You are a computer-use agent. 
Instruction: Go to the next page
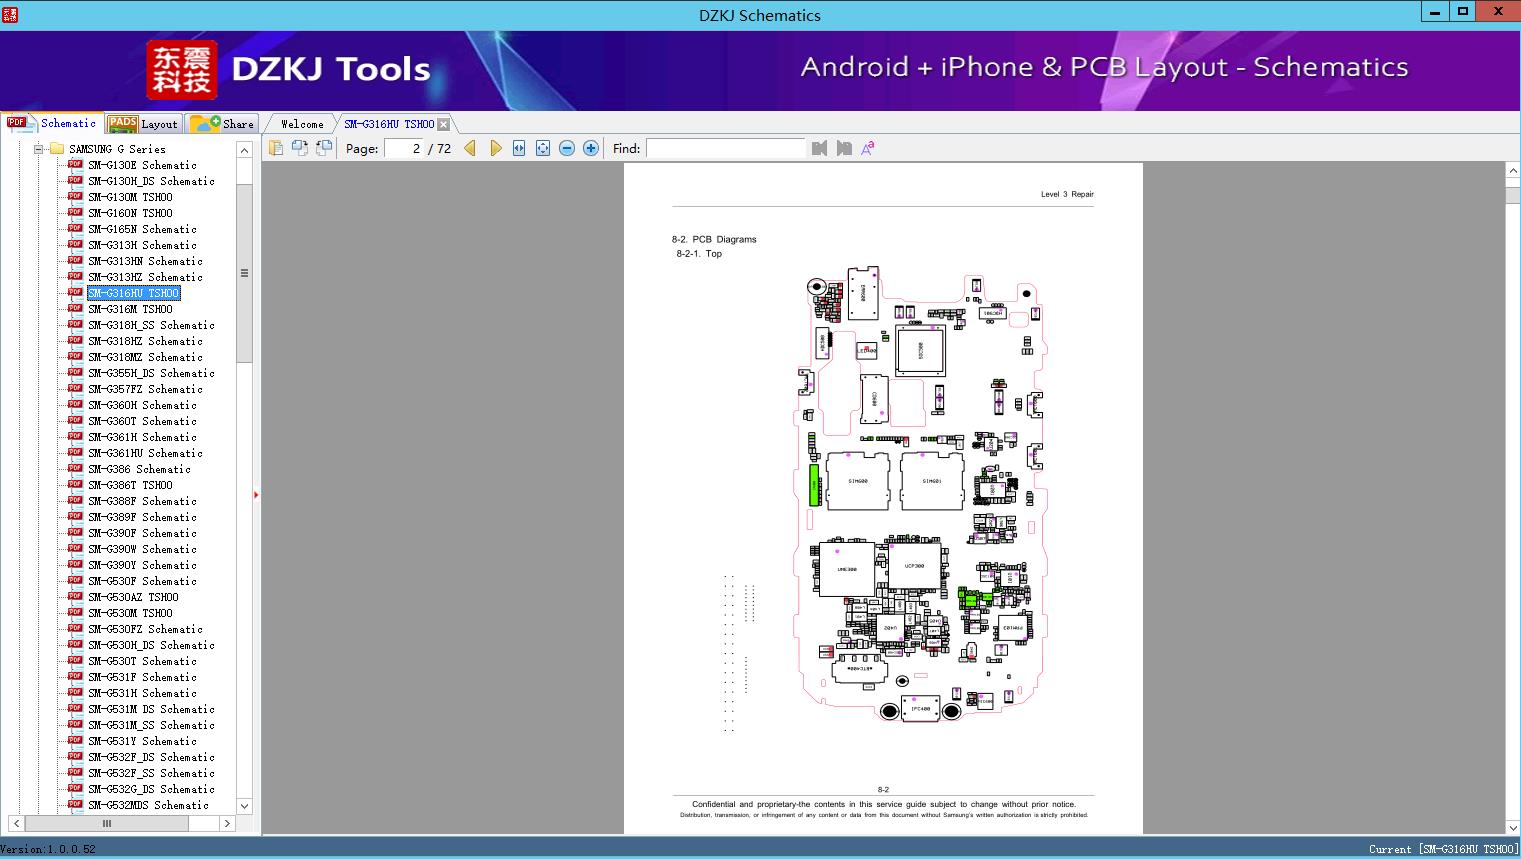point(495,148)
